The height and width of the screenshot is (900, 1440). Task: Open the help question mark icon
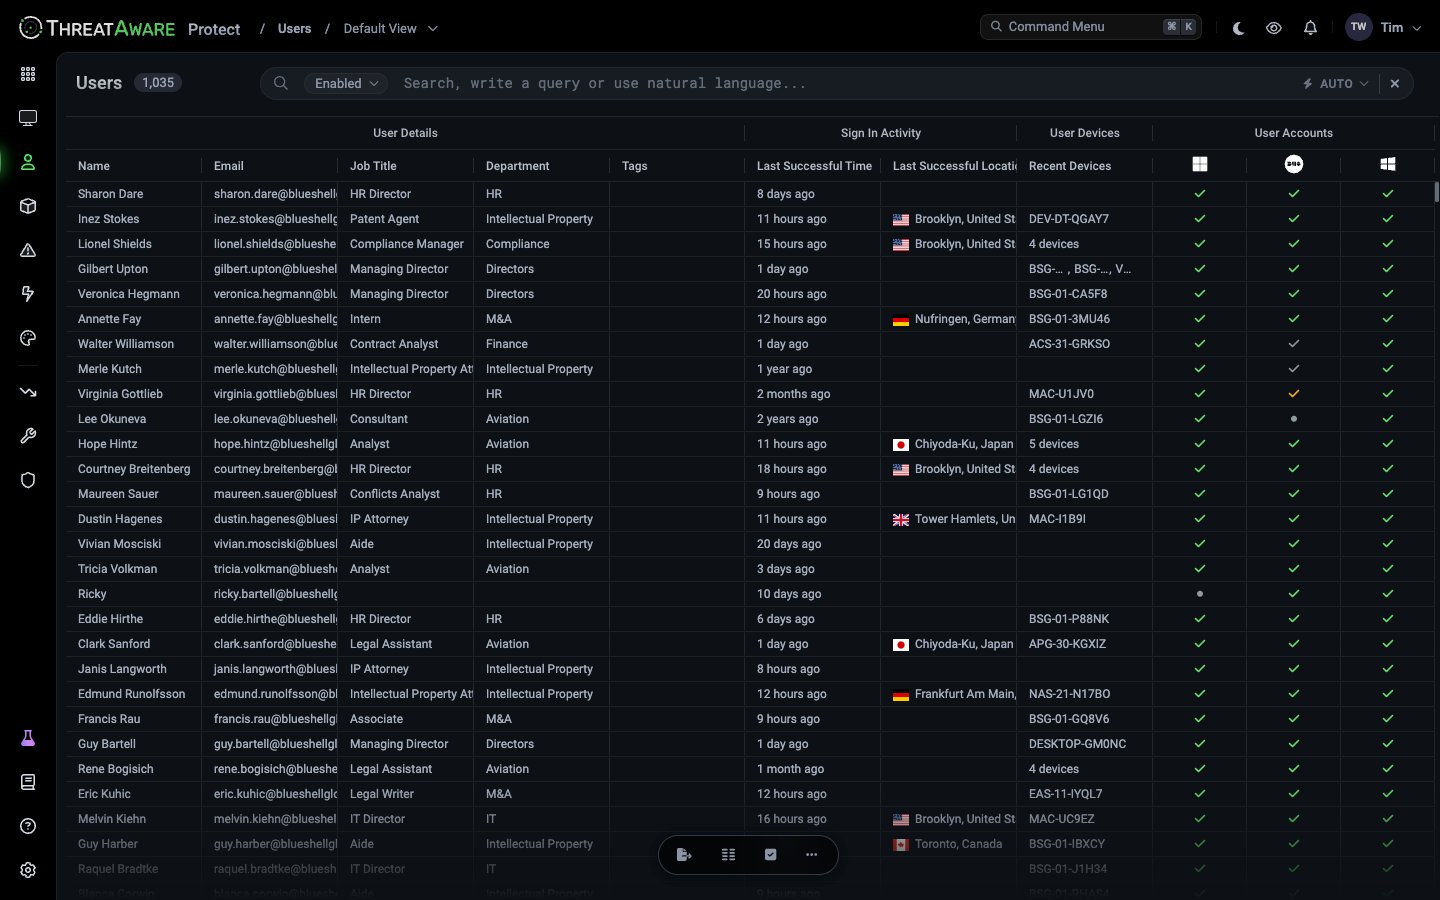28,826
